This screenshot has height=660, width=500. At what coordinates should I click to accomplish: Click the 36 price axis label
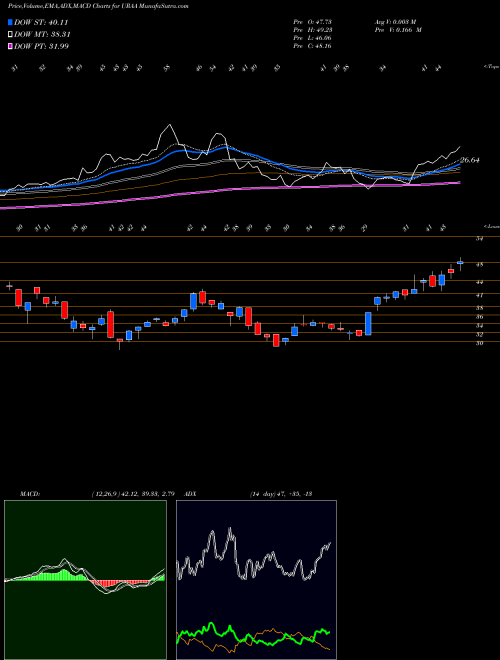point(479,317)
